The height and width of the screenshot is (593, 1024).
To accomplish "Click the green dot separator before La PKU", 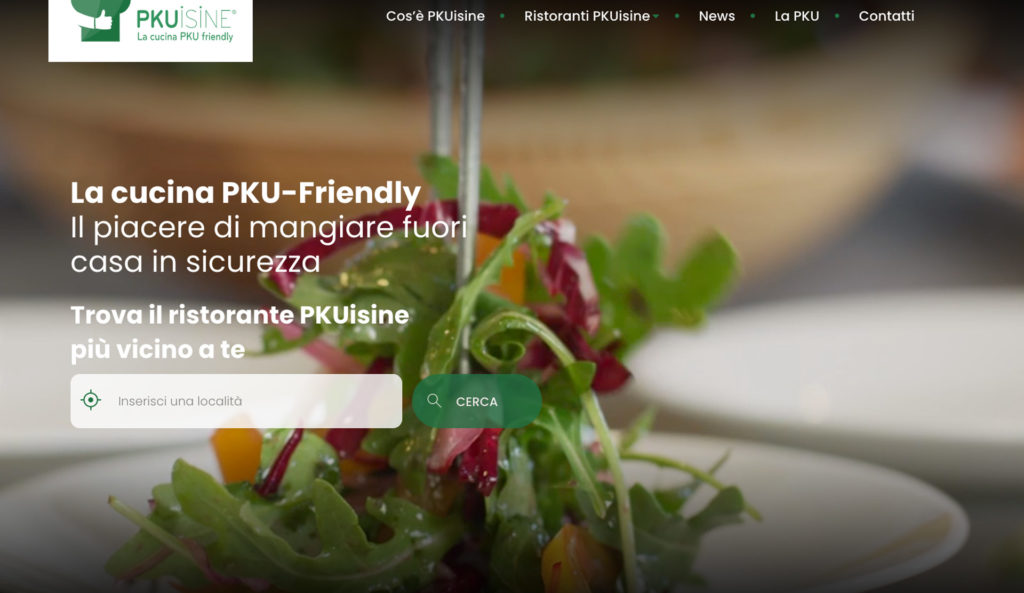I will pos(753,16).
